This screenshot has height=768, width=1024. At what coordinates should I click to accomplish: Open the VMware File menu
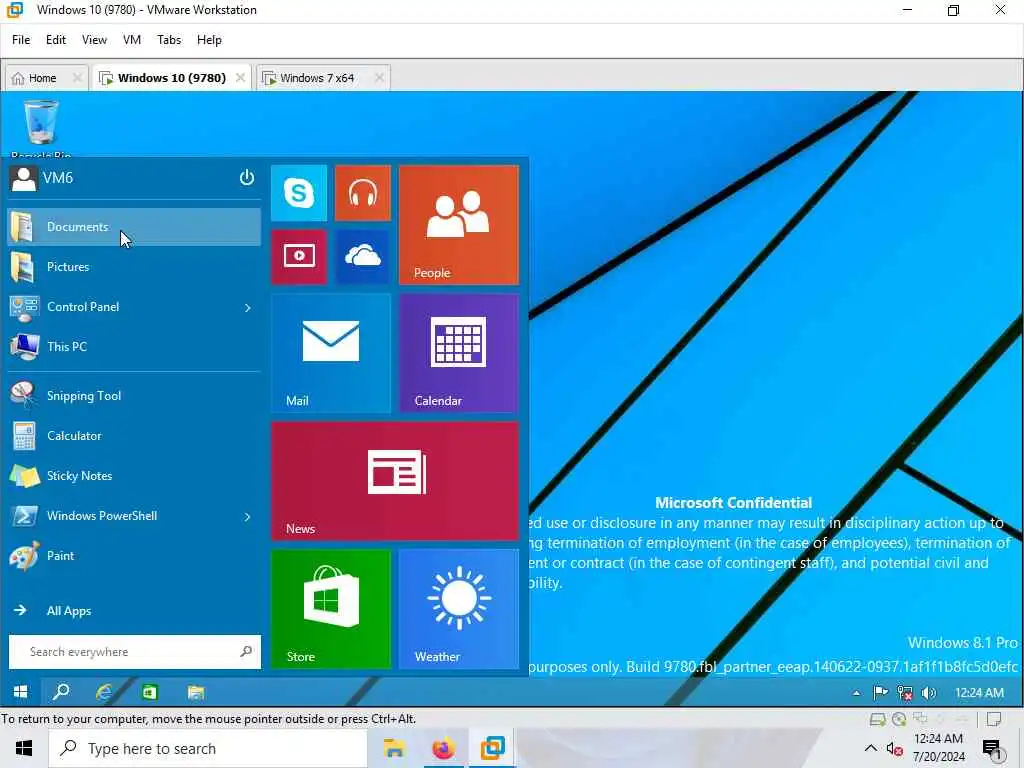click(x=21, y=40)
